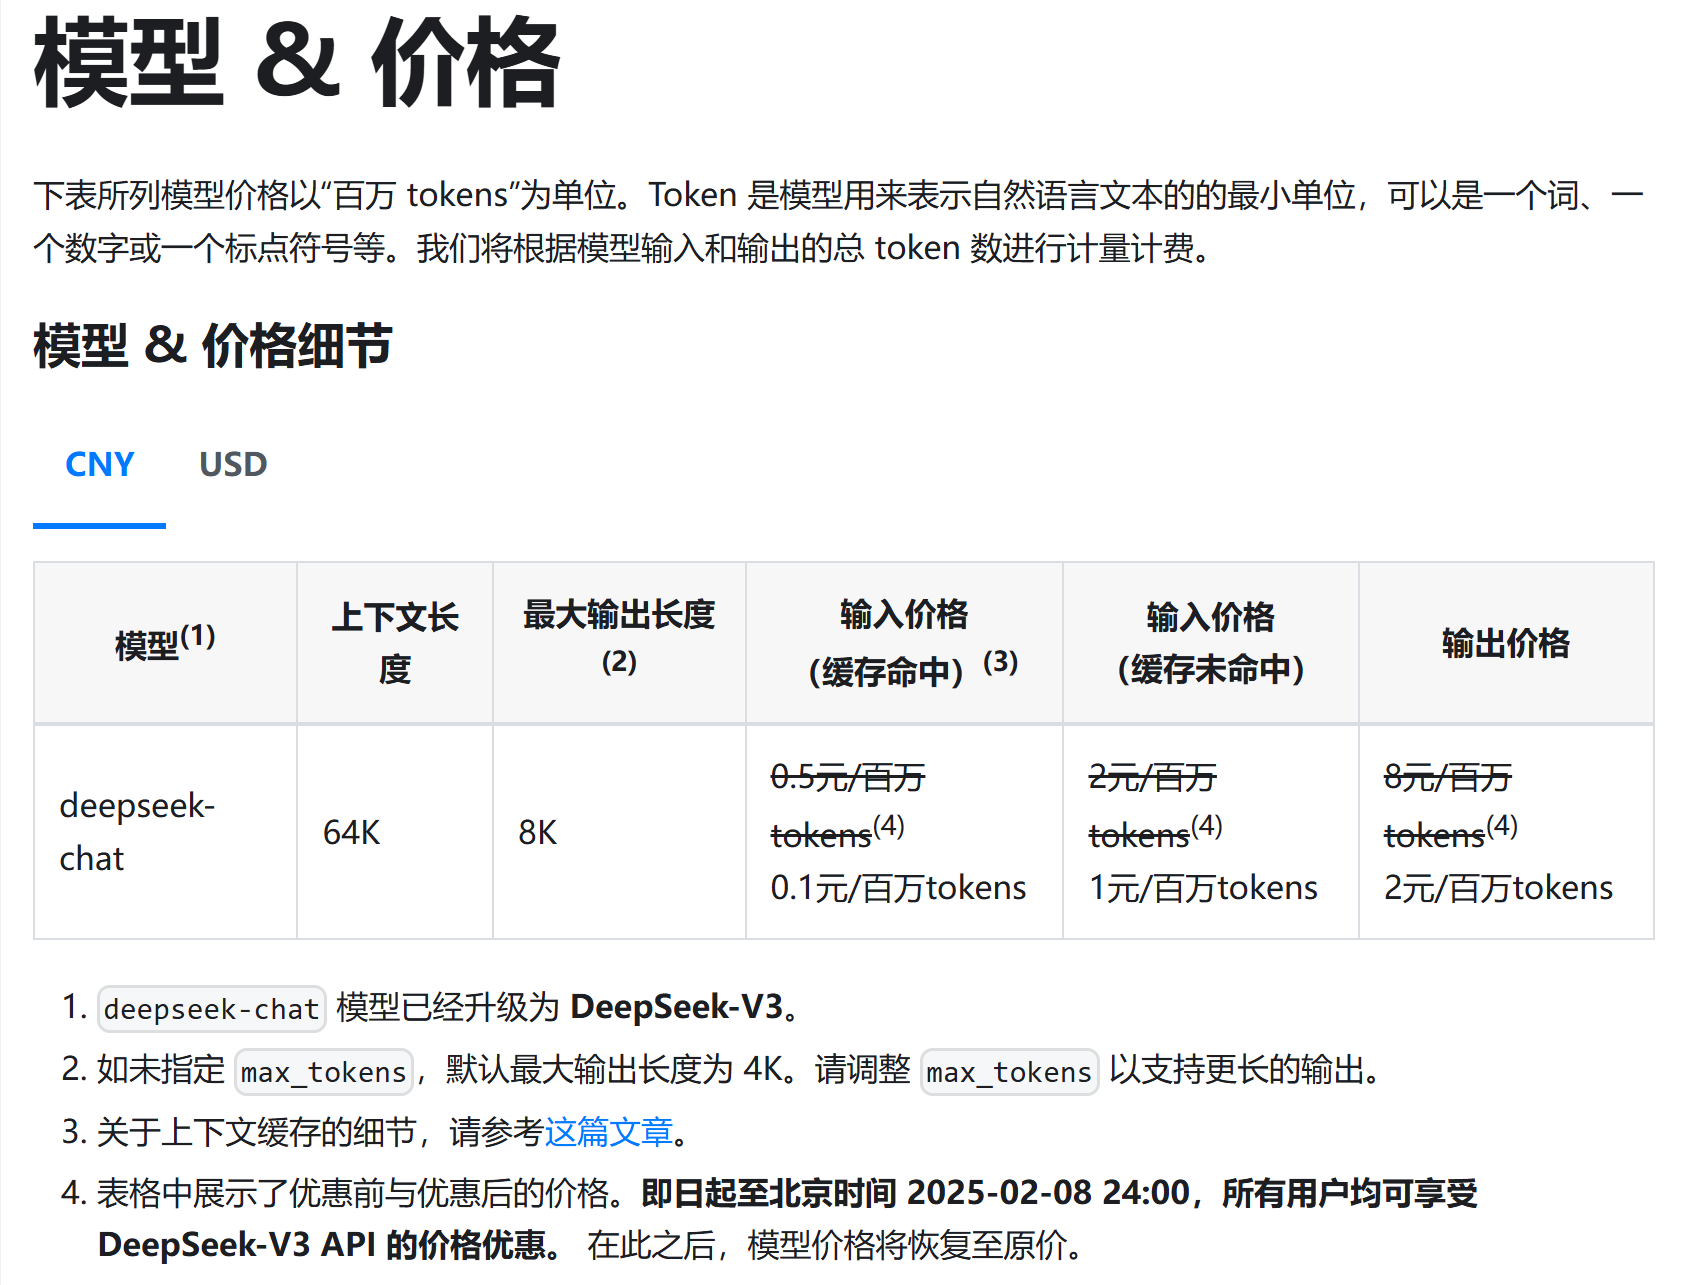This screenshot has width=1691, height=1285.
Task: Click the discounted 1元/百万tokens price
Action: pyautogui.click(x=1203, y=887)
